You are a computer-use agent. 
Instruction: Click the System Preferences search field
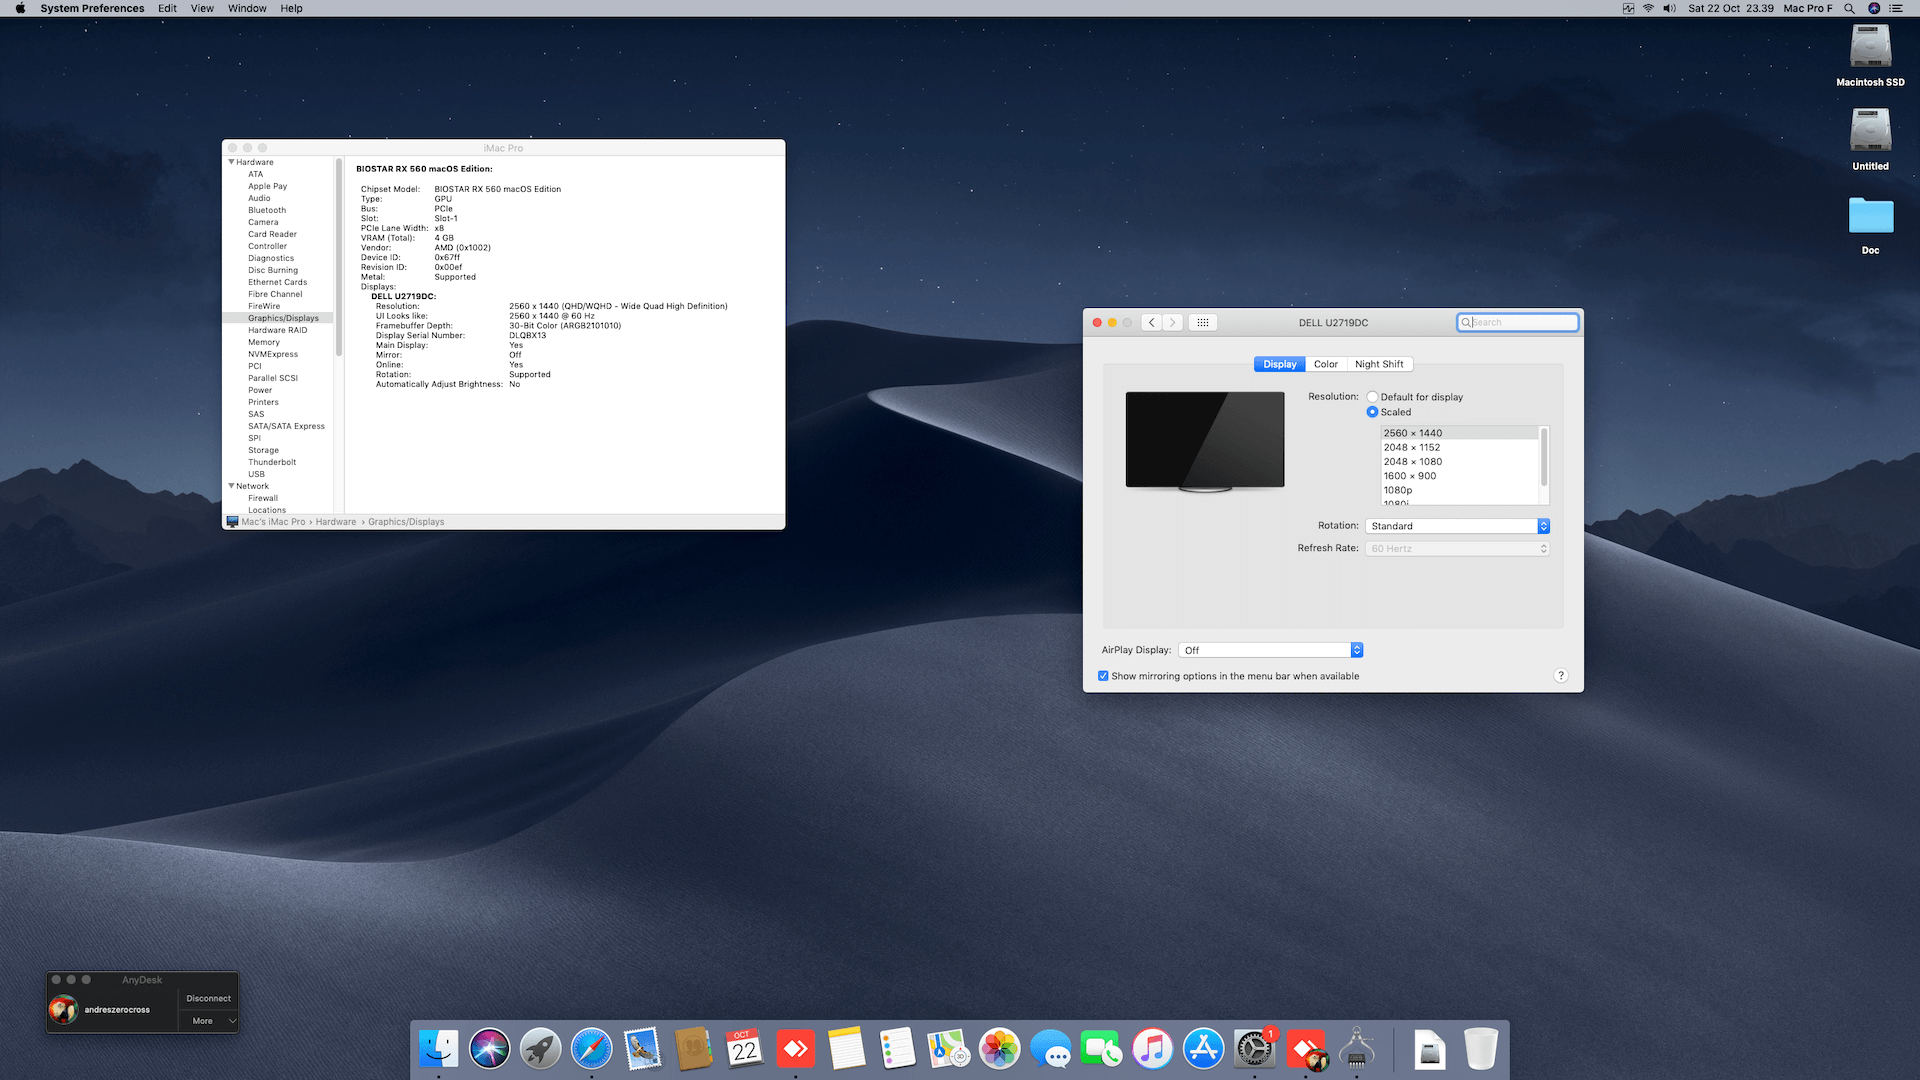click(x=1518, y=322)
